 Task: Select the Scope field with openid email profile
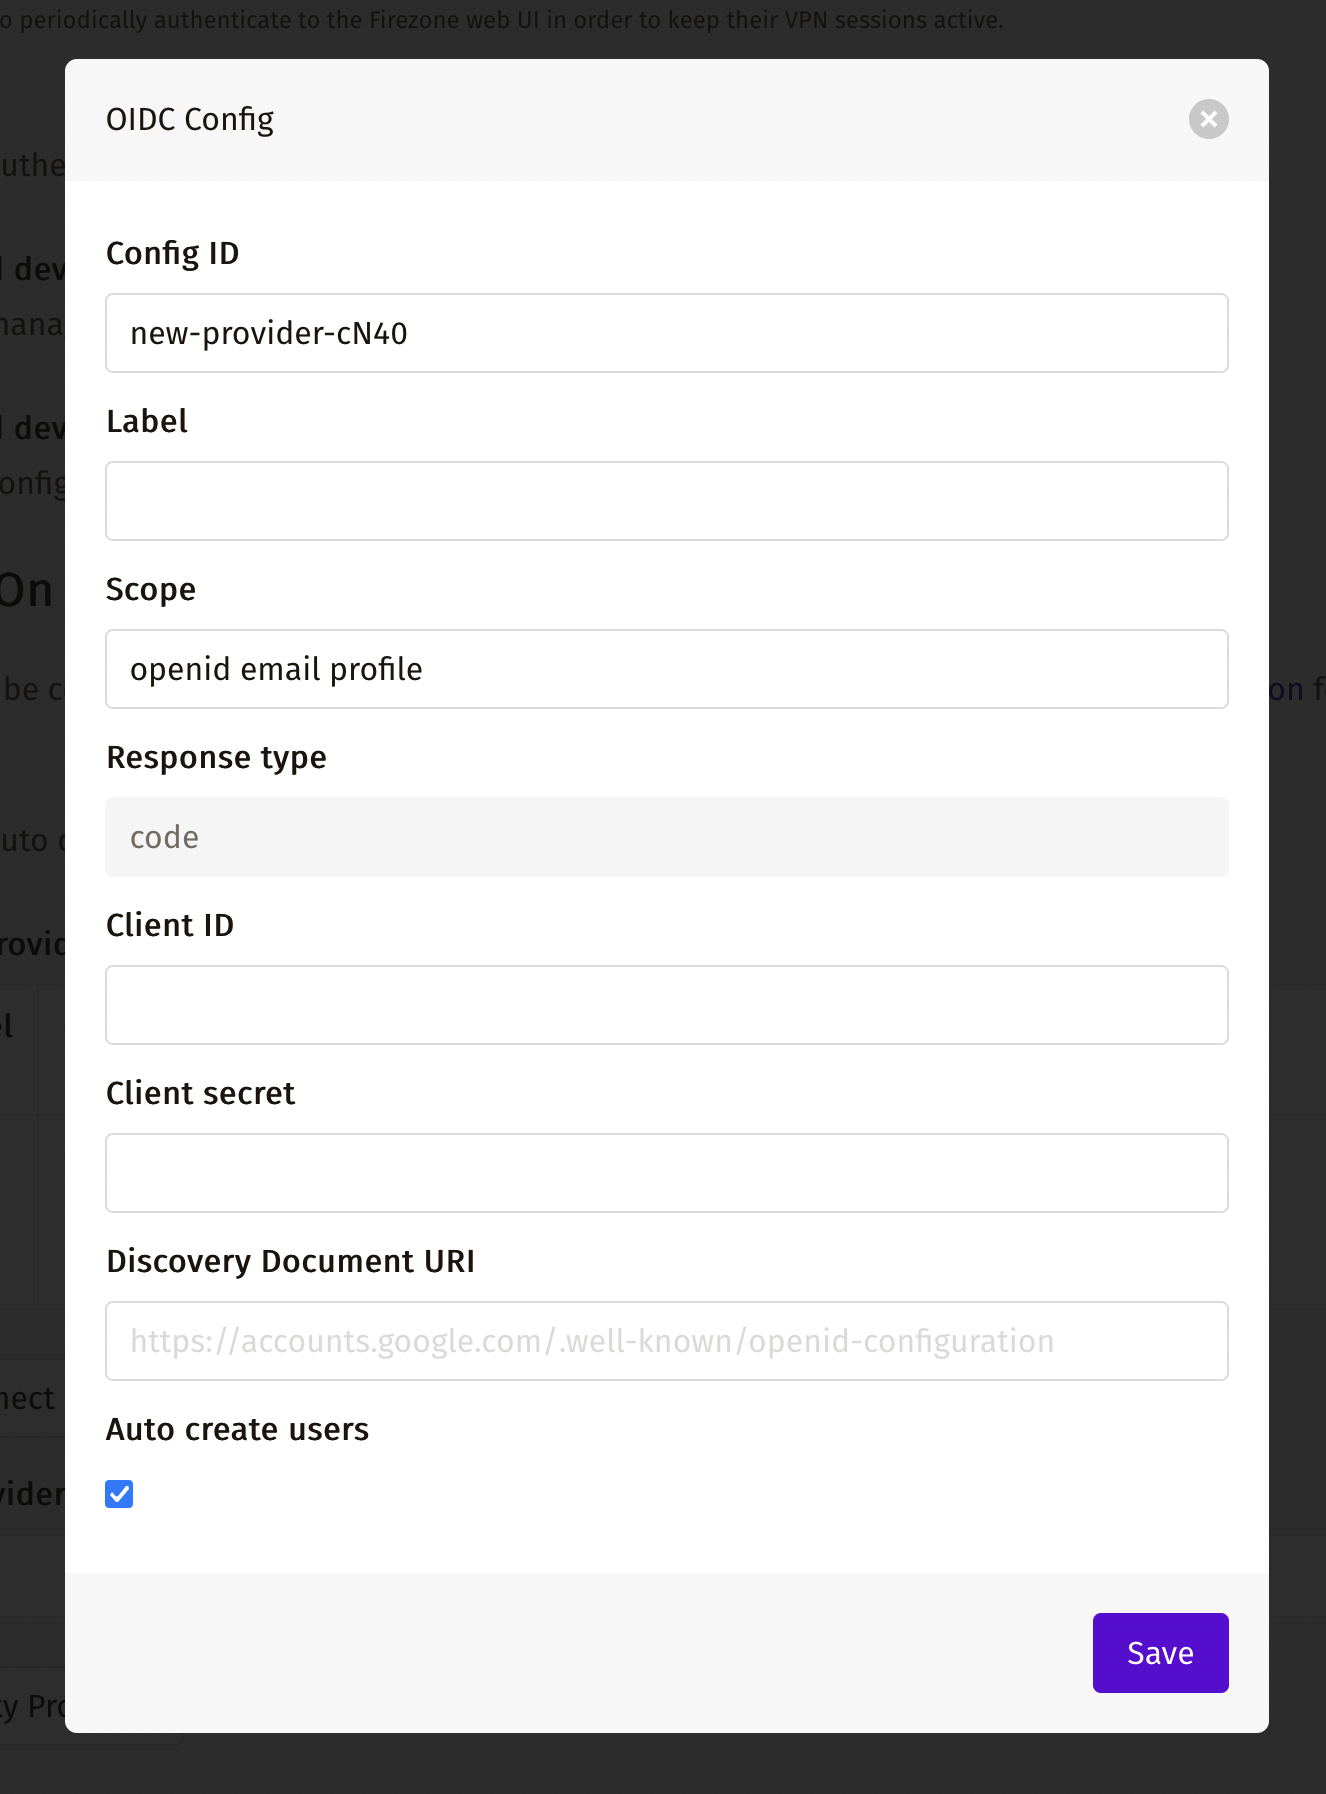667,669
